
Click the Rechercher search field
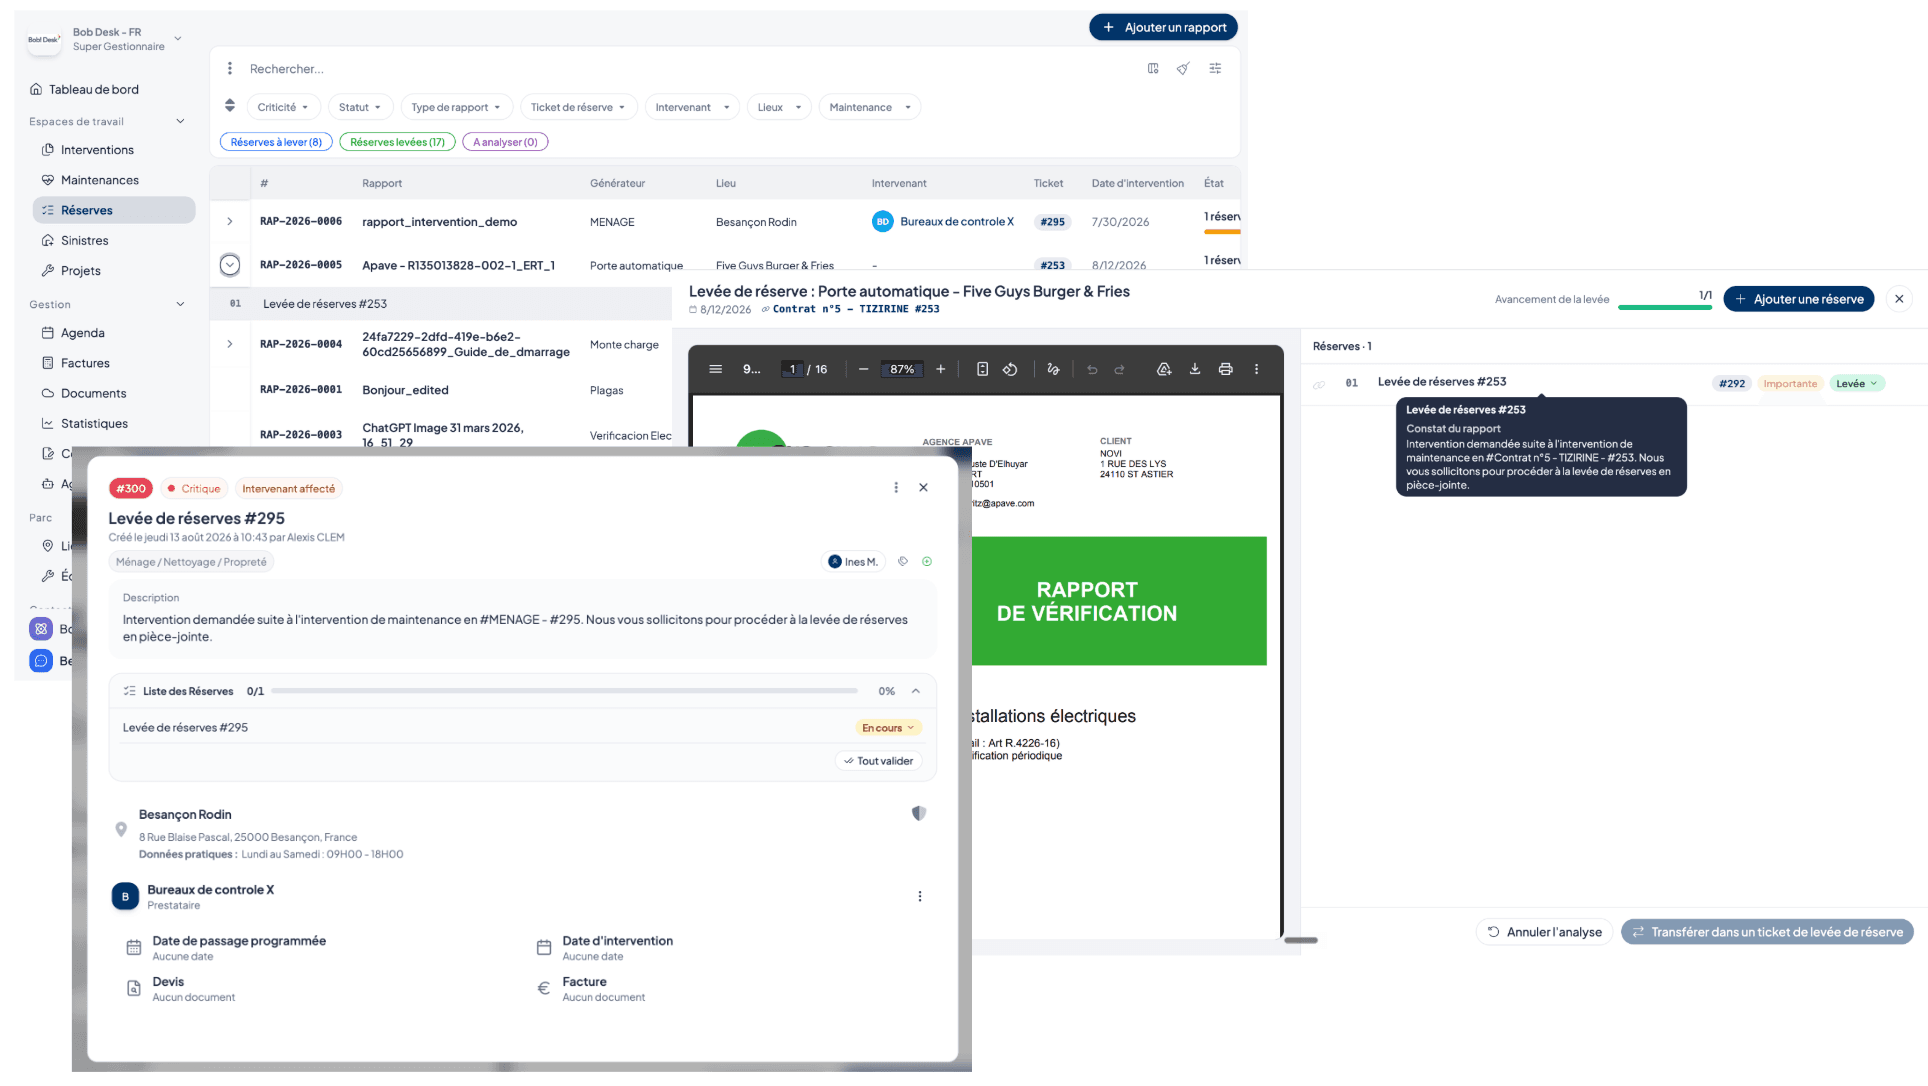click(690, 69)
